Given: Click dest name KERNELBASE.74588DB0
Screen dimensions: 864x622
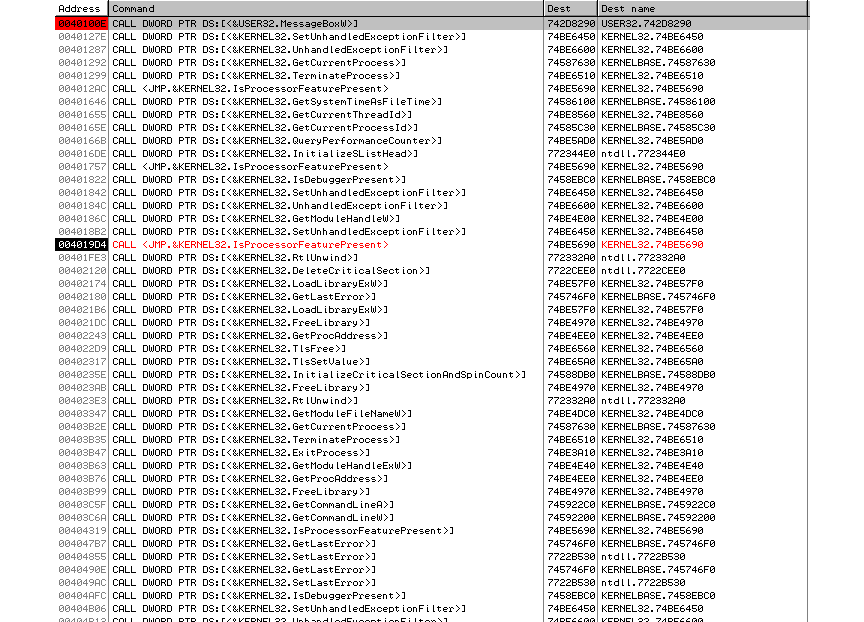Looking at the screenshot, I should (x=658, y=375).
